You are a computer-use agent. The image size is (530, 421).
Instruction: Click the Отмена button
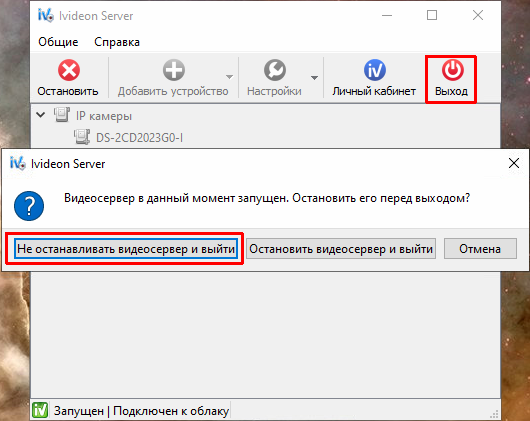tap(480, 249)
